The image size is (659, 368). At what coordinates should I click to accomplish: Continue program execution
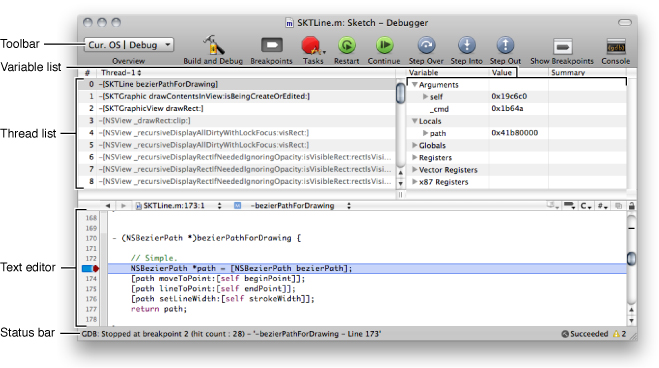click(384, 45)
